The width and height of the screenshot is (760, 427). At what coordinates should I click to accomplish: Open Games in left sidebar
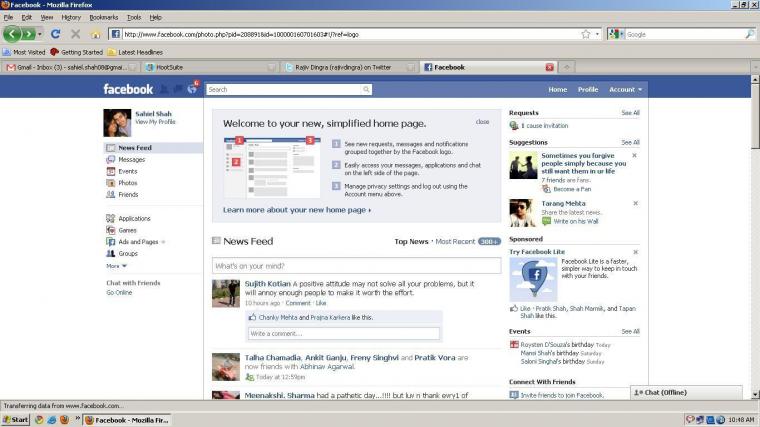pyautogui.click(x=127, y=230)
